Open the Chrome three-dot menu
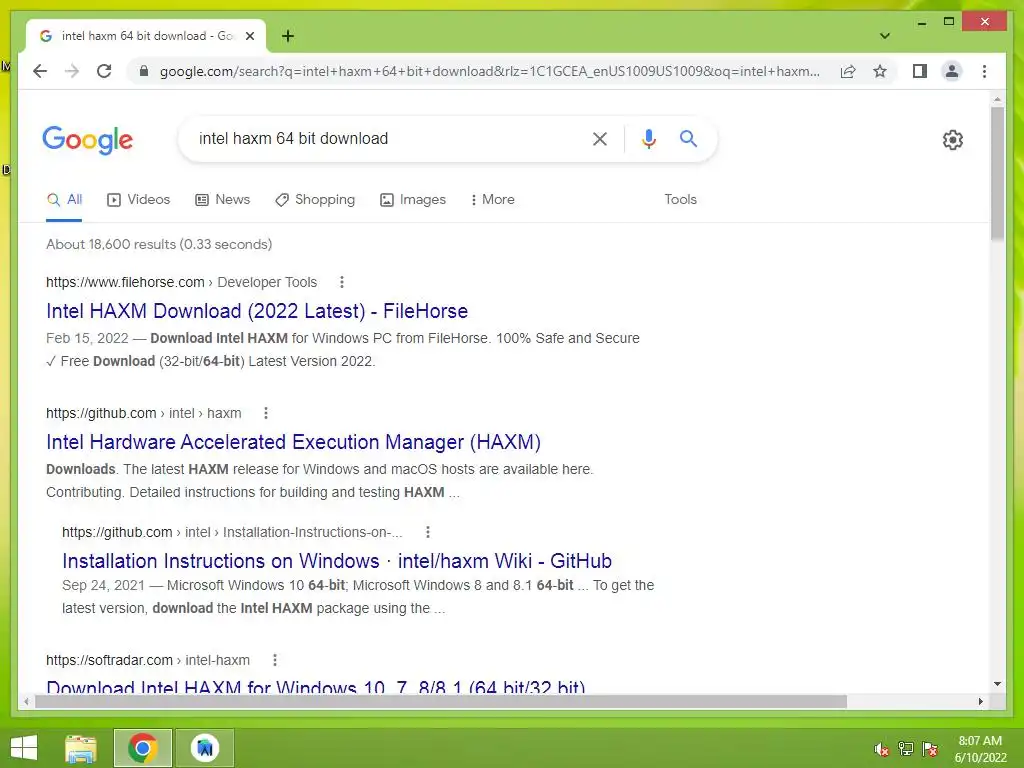The image size is (1024, 768). click(x=984, y=71)
